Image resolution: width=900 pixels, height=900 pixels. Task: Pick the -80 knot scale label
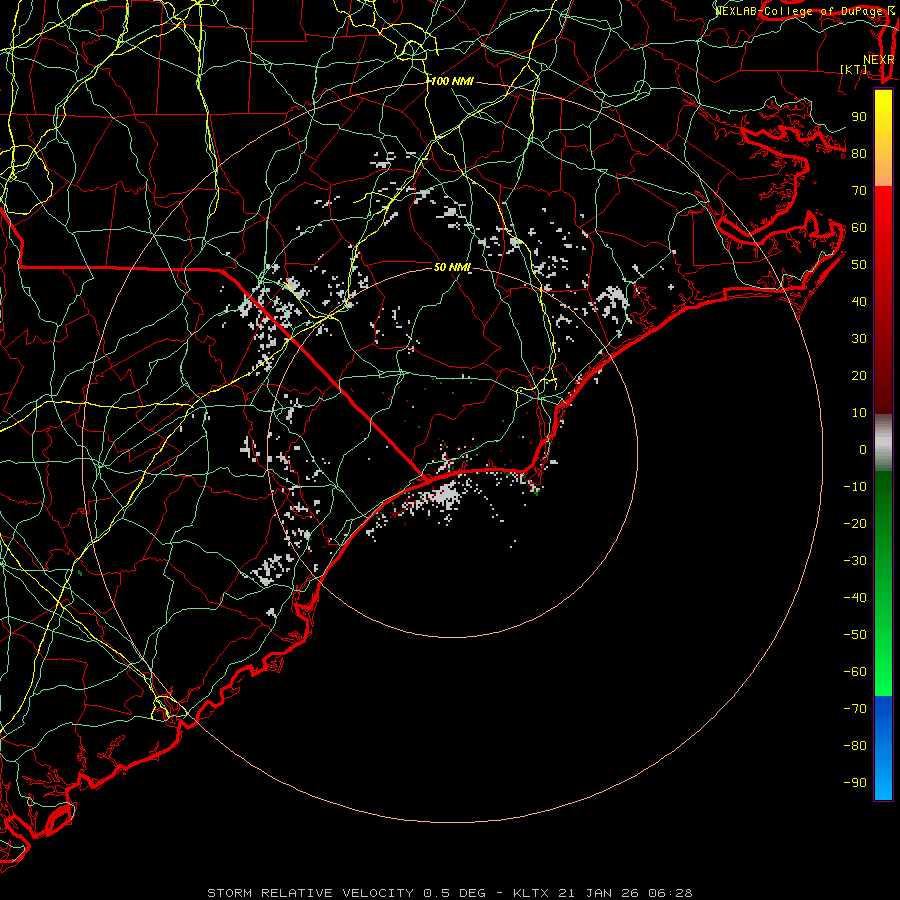pyautogui.click(x=855, y=746)
